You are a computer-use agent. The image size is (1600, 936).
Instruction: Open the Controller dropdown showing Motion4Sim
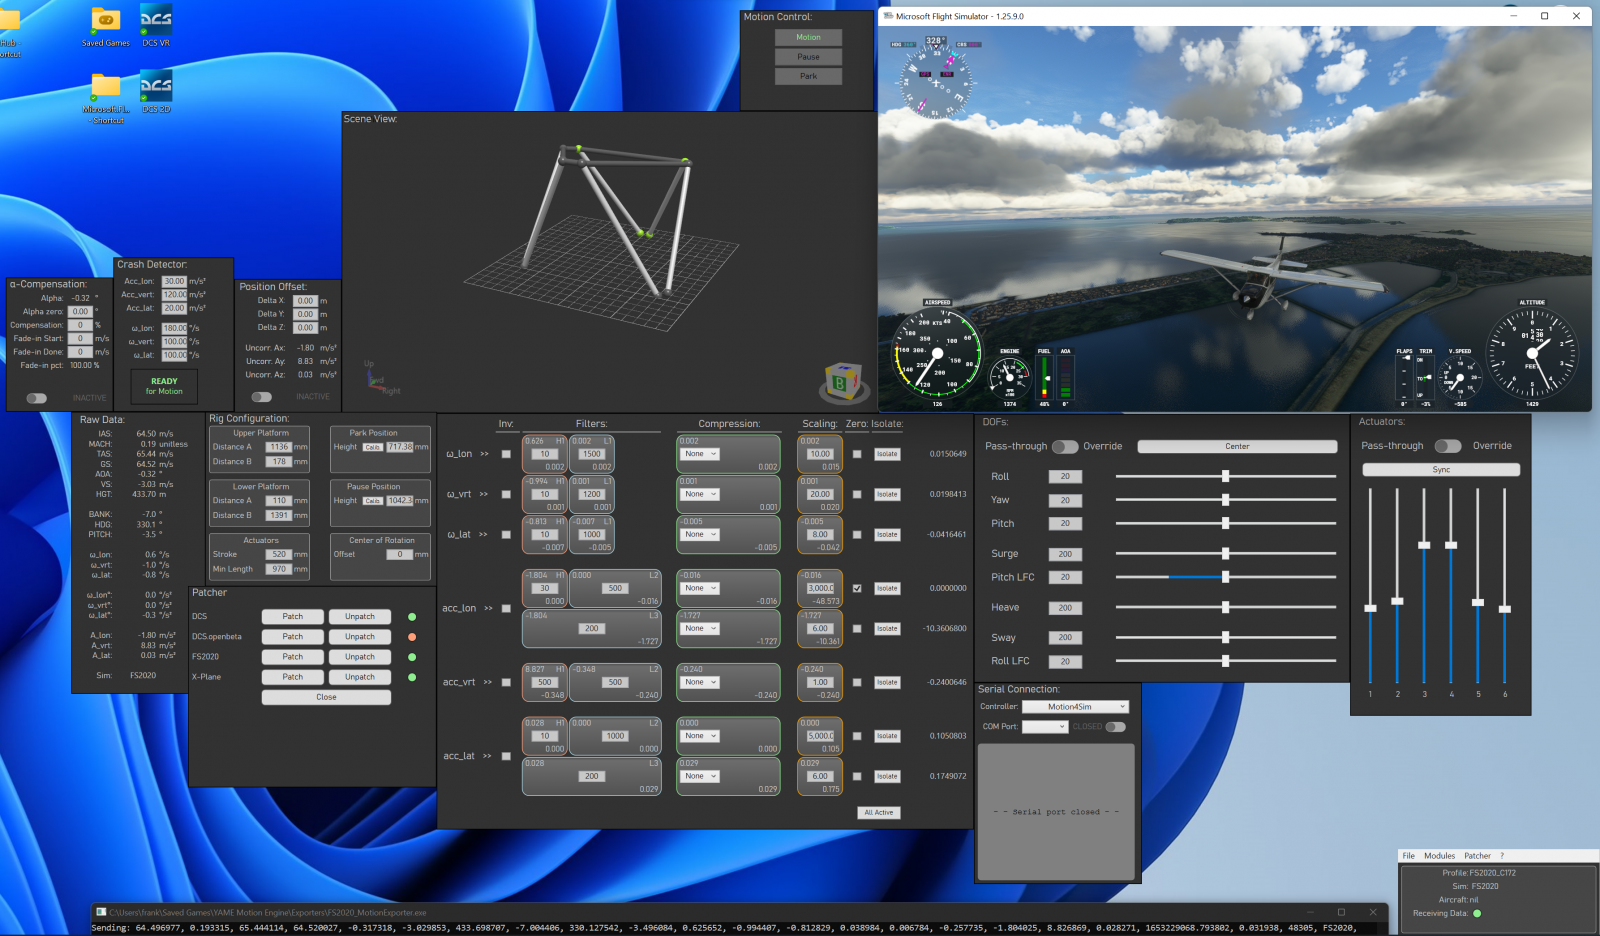tap(1075, 707)
